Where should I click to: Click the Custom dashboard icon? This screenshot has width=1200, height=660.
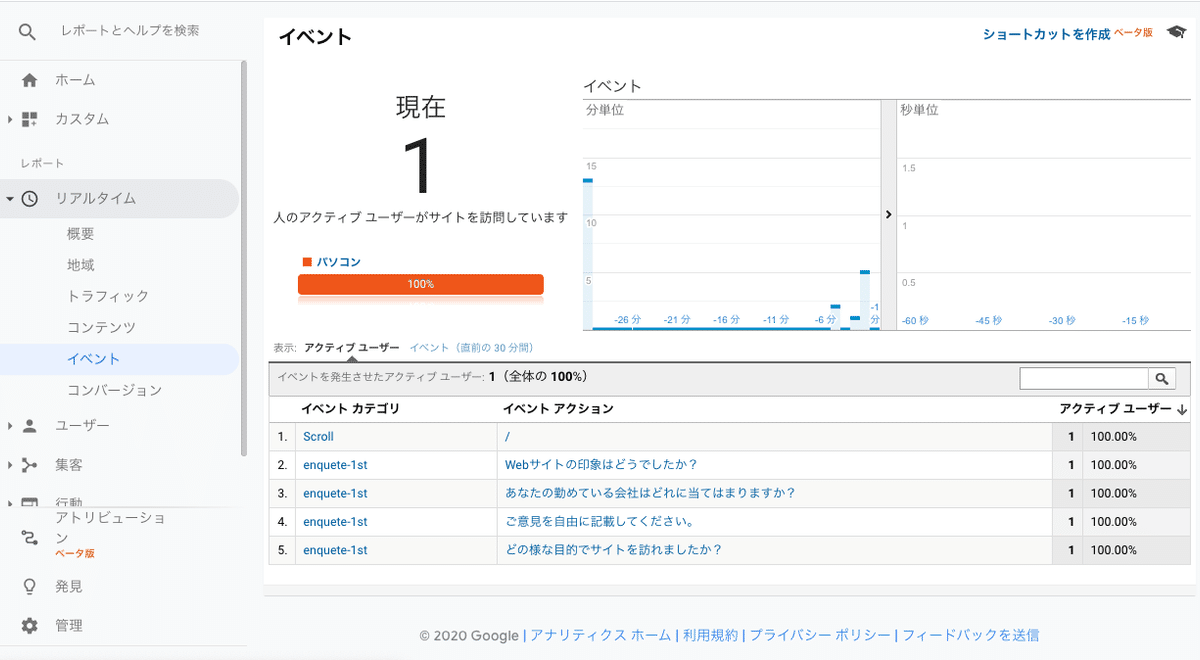[29, 119]
